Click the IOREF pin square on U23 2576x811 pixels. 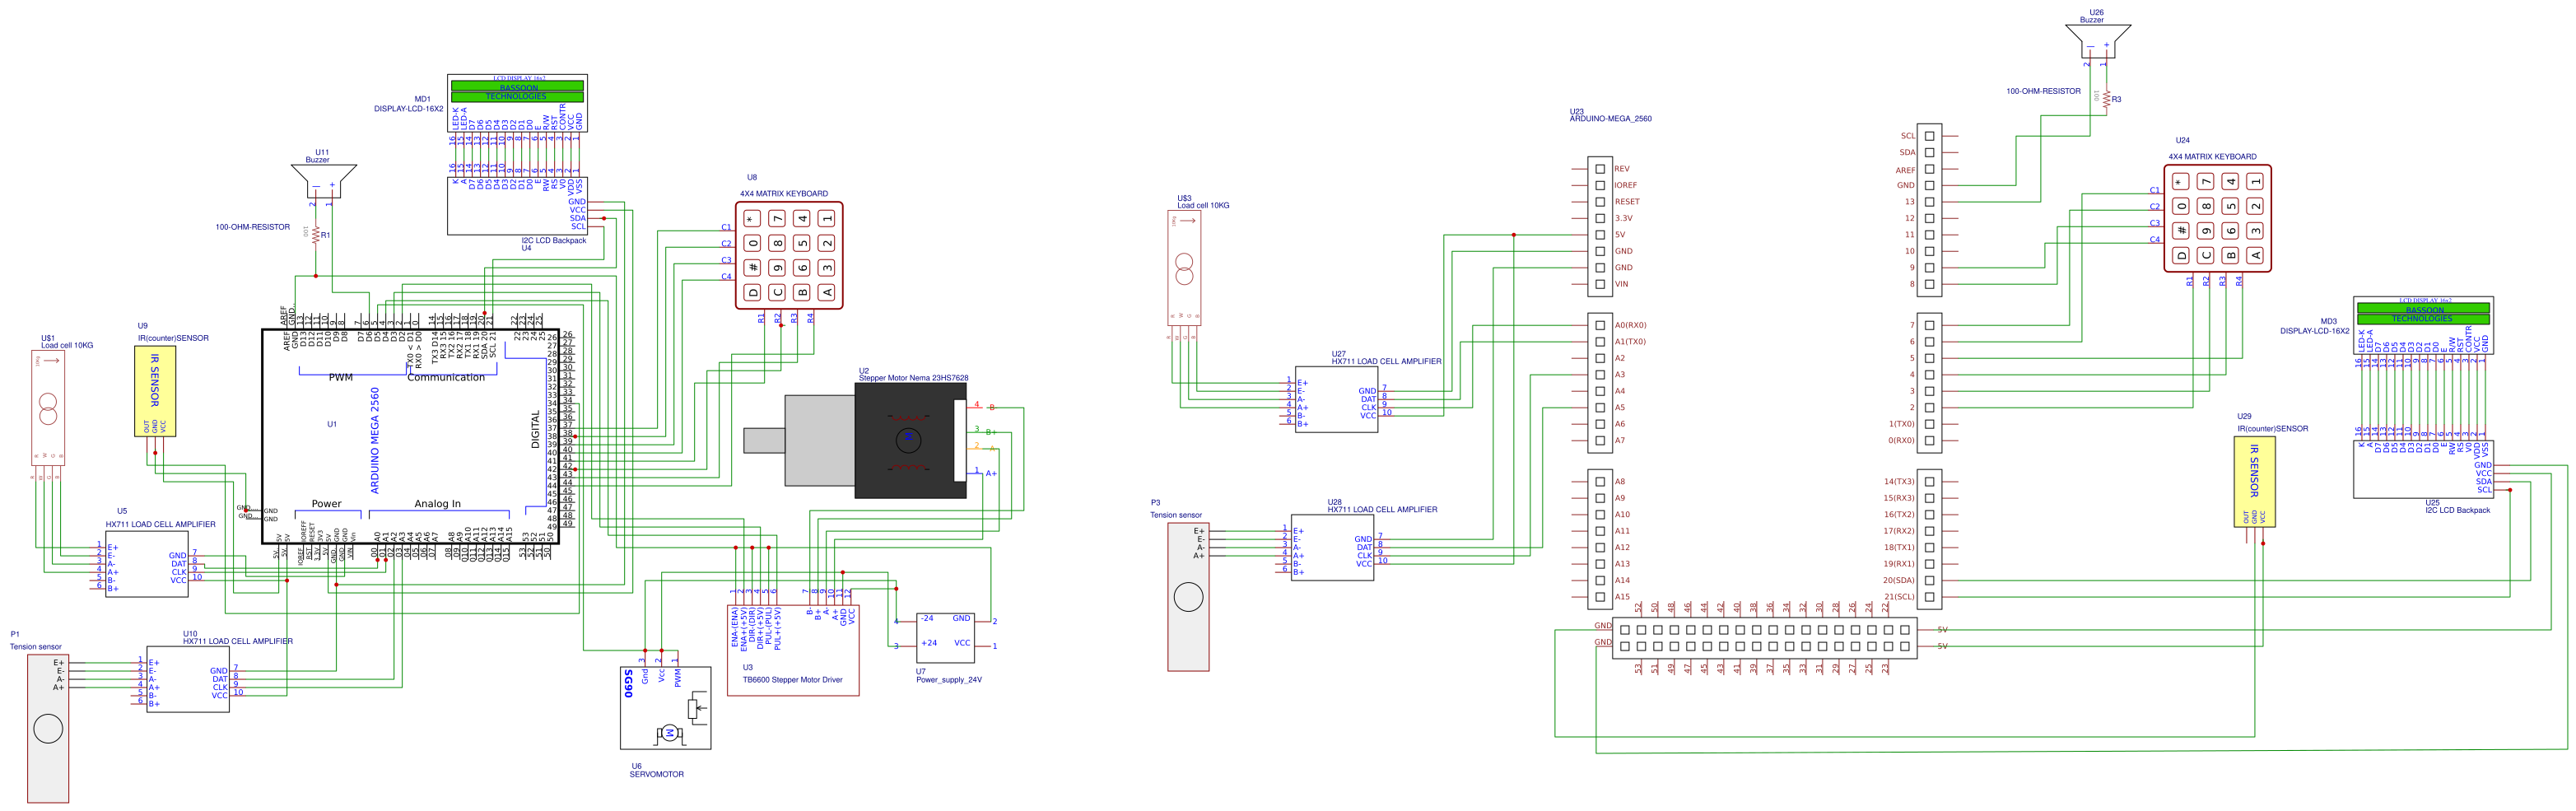[x=1600, y=185]
